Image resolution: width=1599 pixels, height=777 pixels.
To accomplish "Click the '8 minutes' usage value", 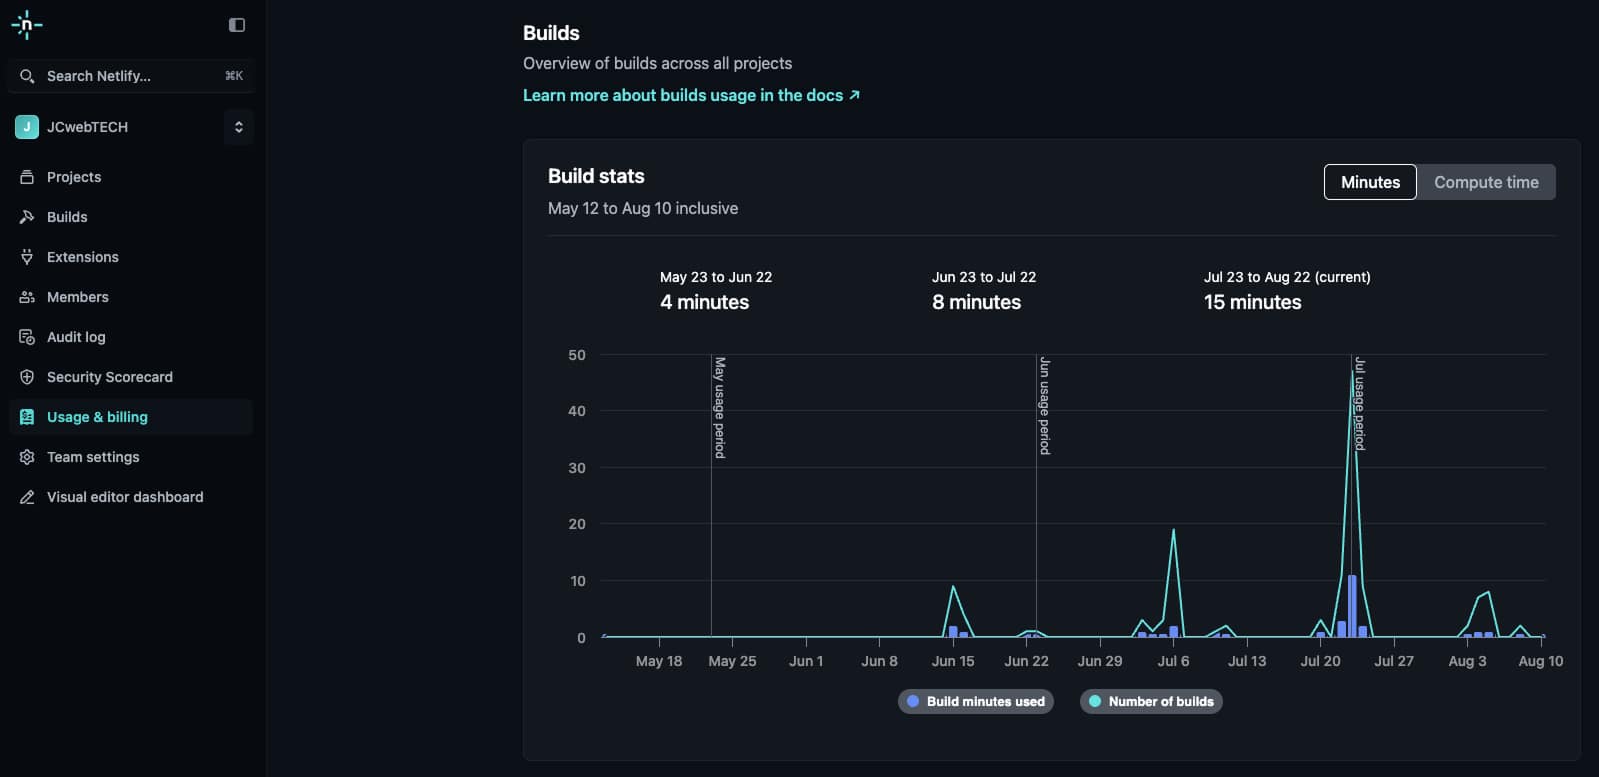I will click(x=976, y=302).
